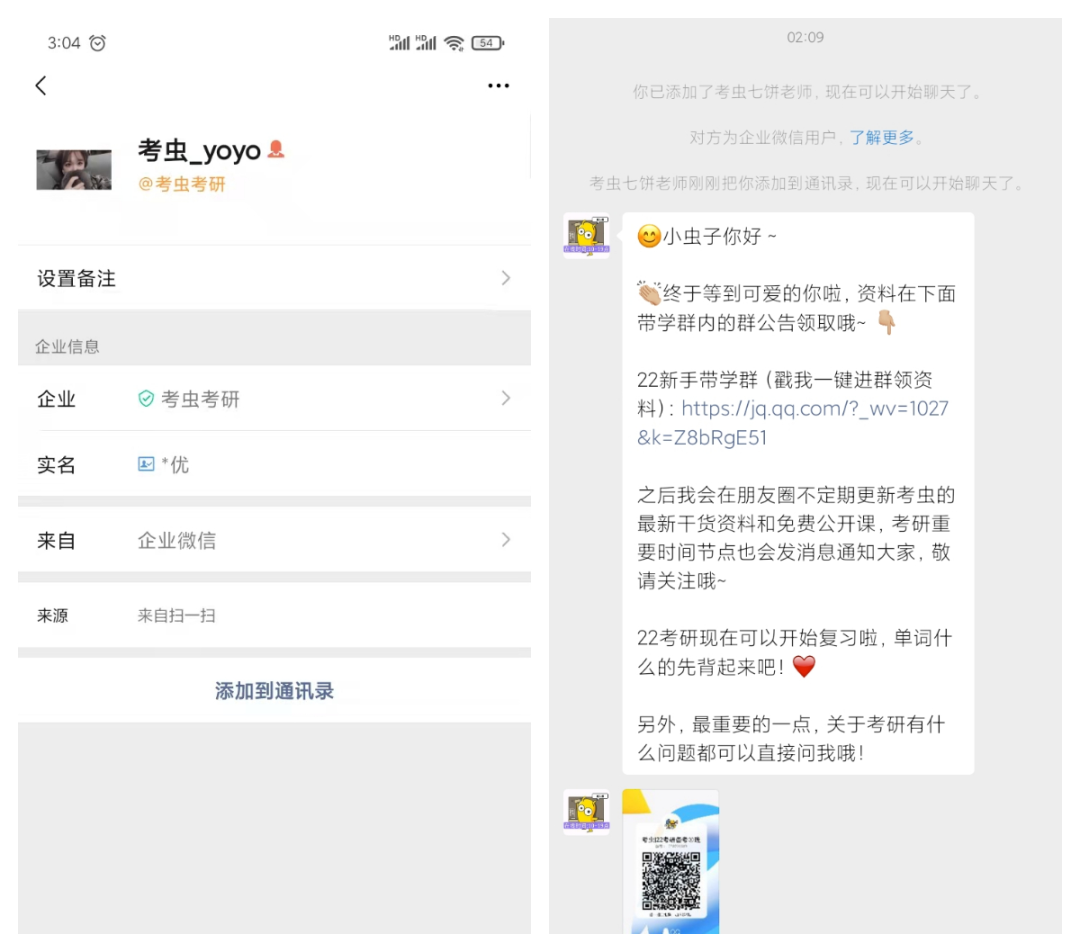Click the jq.qq.com group invite link
1080x952 pixels.
(x=814, y=409)
